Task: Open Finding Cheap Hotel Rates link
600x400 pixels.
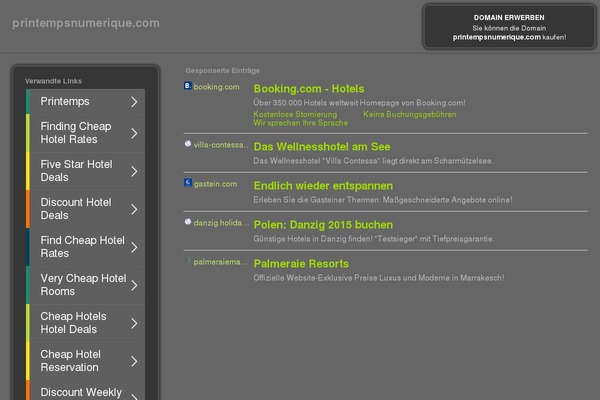Action: pos(85,133)
